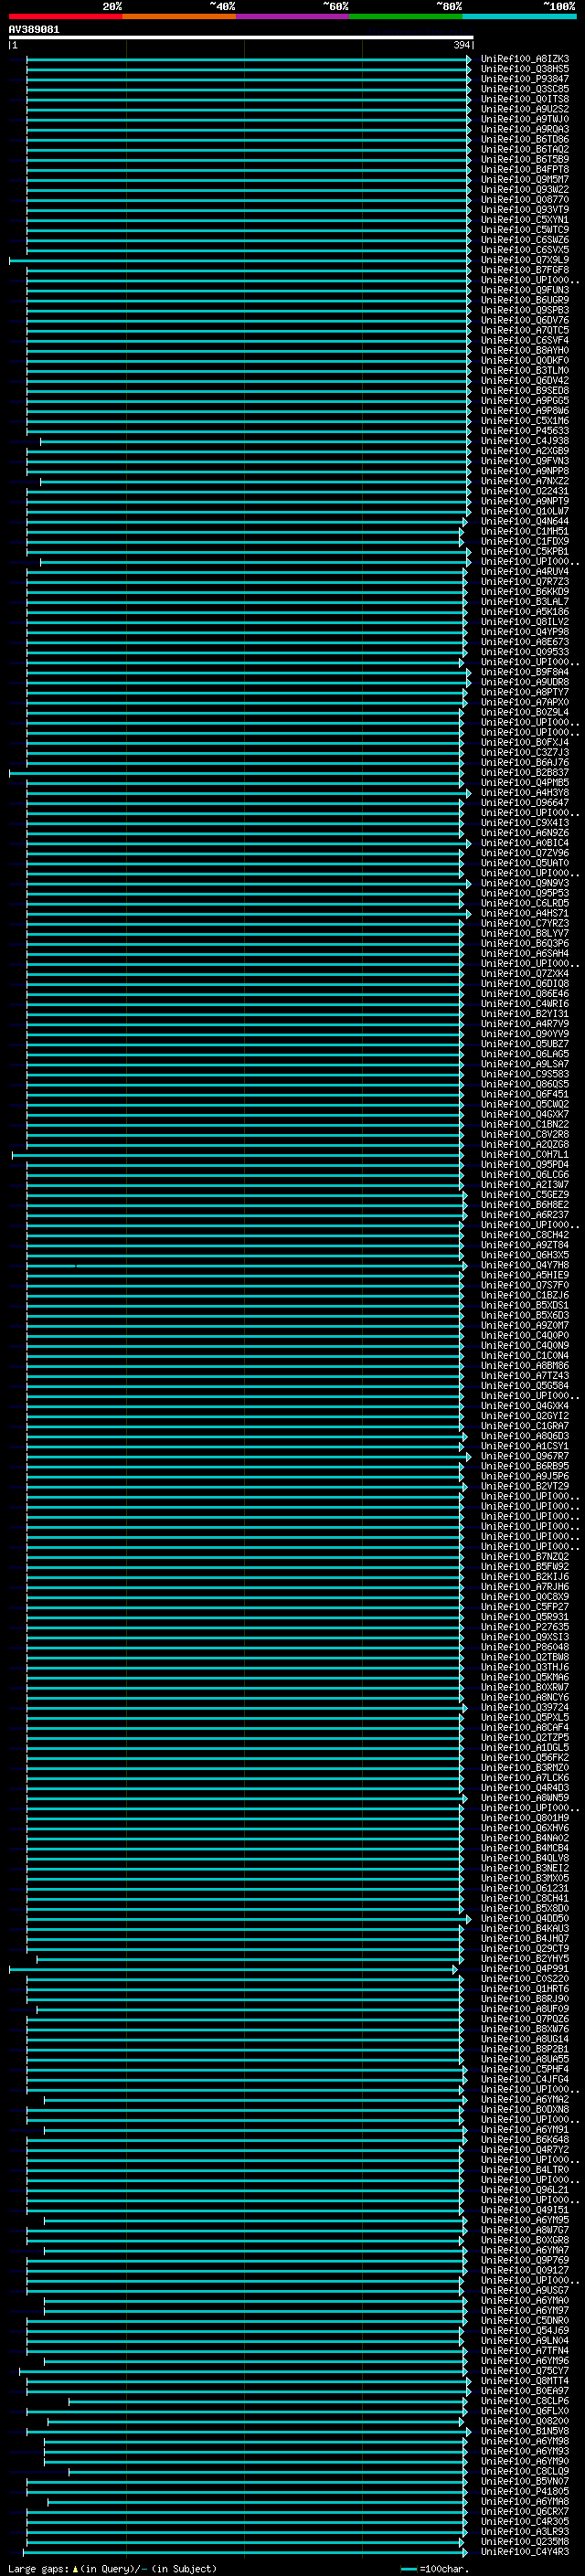Select the UniRef100_C1BZJ6 label
585x2576 pixels.
525,1295
